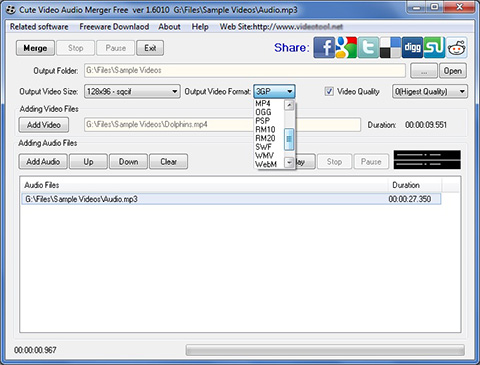Share on Reddit via the alien icon
This screenshot has width=480, height=365.
click(456, 48)
